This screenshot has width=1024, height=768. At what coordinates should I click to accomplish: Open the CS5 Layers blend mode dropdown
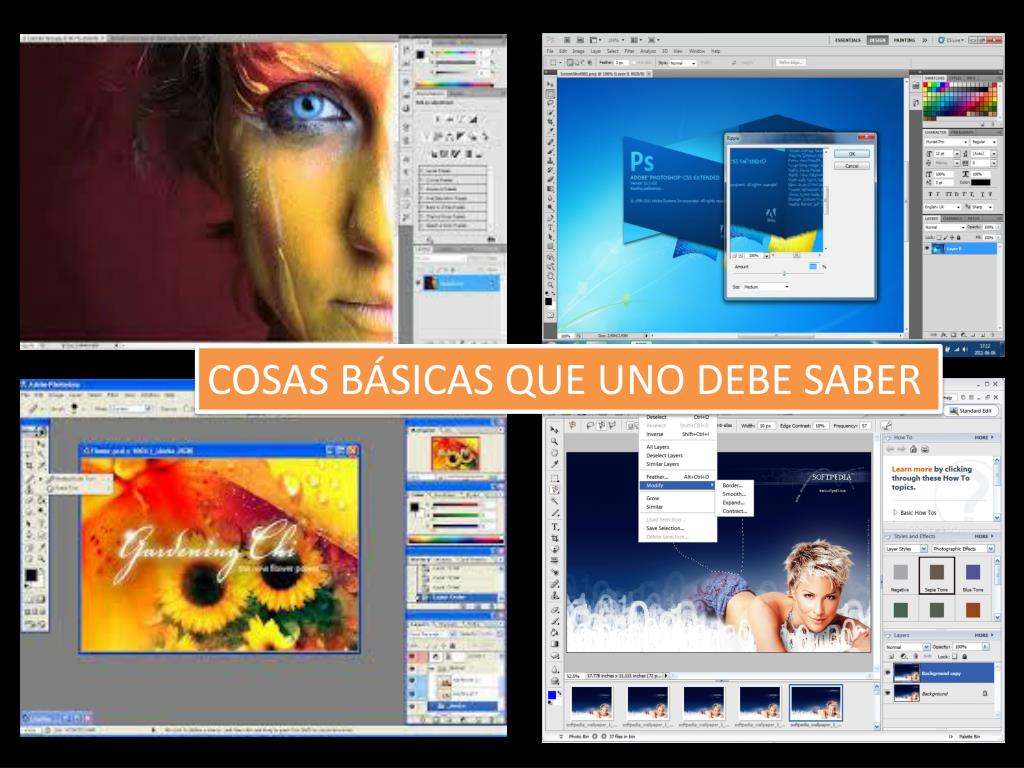[x=944, y=227]
